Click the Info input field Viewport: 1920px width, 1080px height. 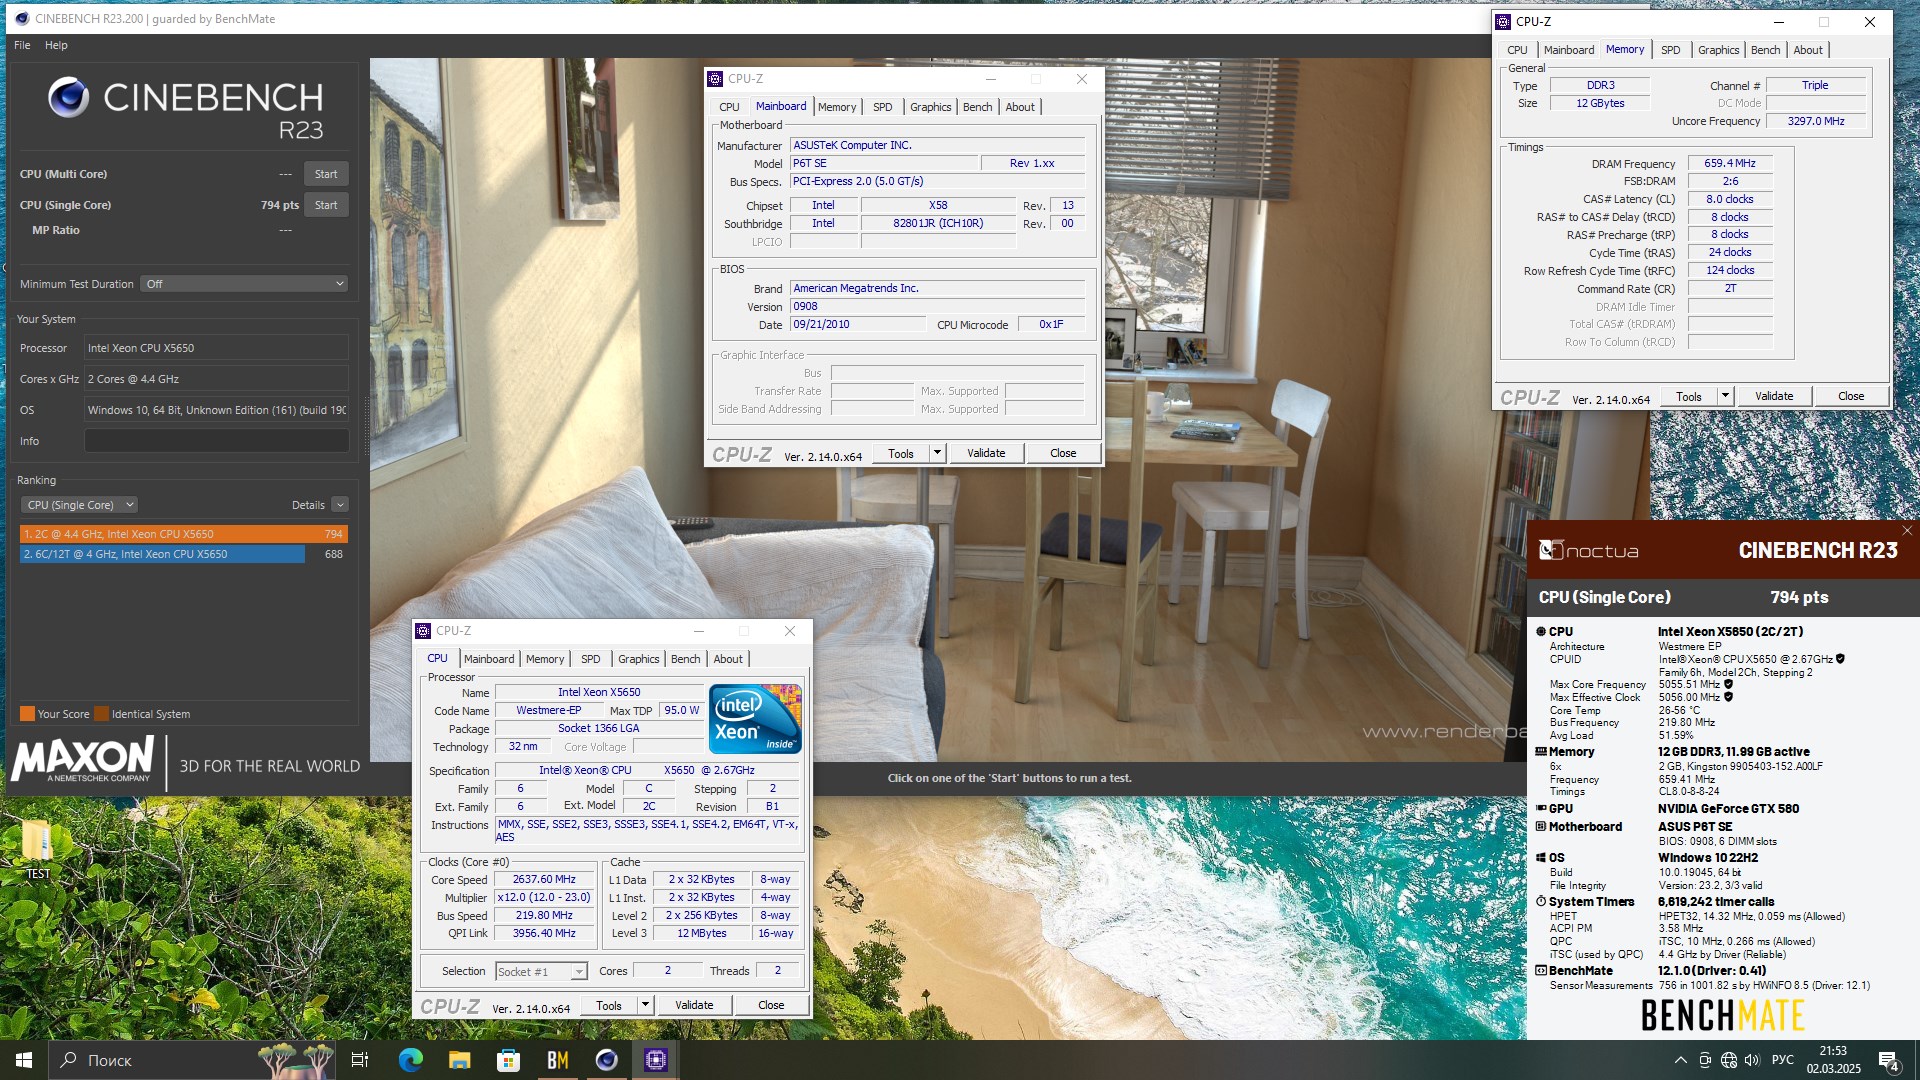tap(216, 441)
